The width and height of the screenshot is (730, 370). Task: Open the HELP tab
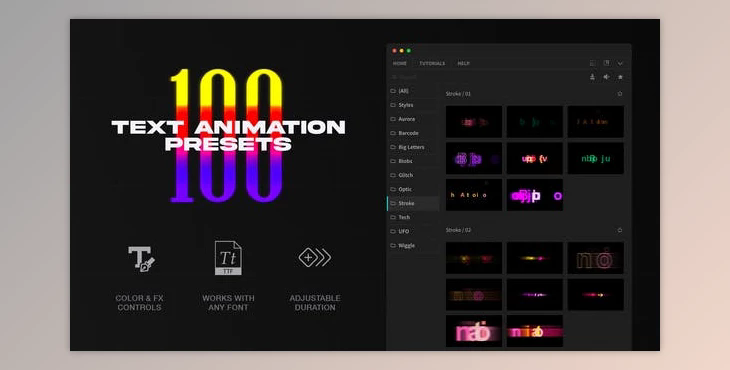[x=463, y=63]
